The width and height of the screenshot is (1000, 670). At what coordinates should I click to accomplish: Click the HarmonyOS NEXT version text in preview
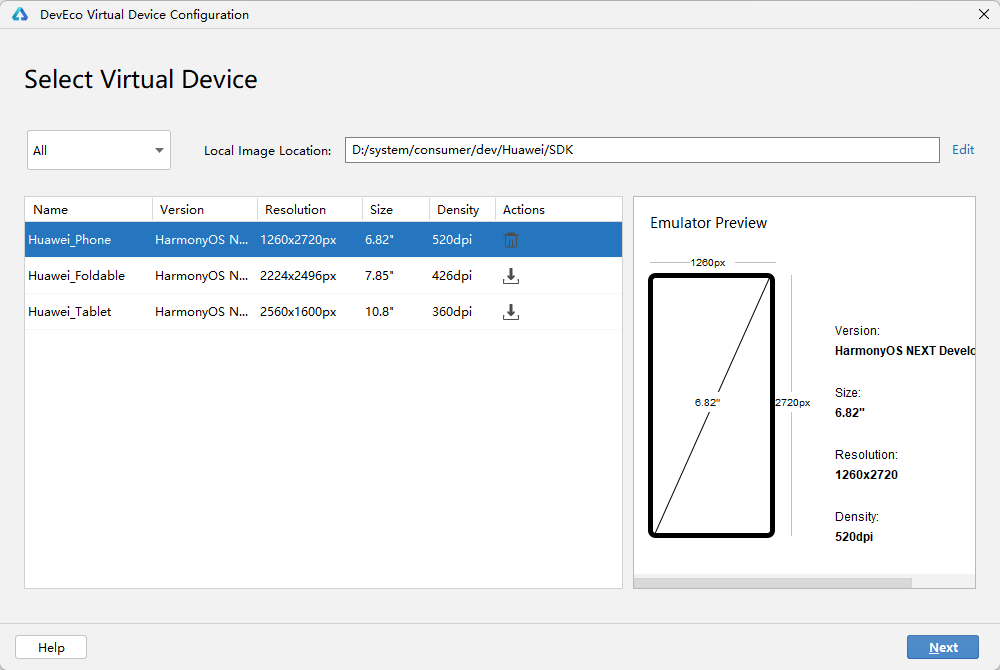904,351
